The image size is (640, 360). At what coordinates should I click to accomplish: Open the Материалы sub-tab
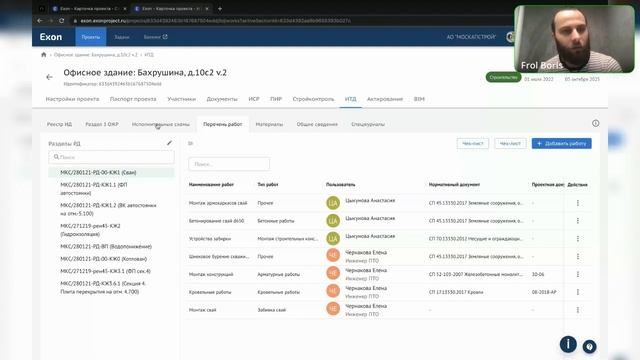tap(269, 124)
